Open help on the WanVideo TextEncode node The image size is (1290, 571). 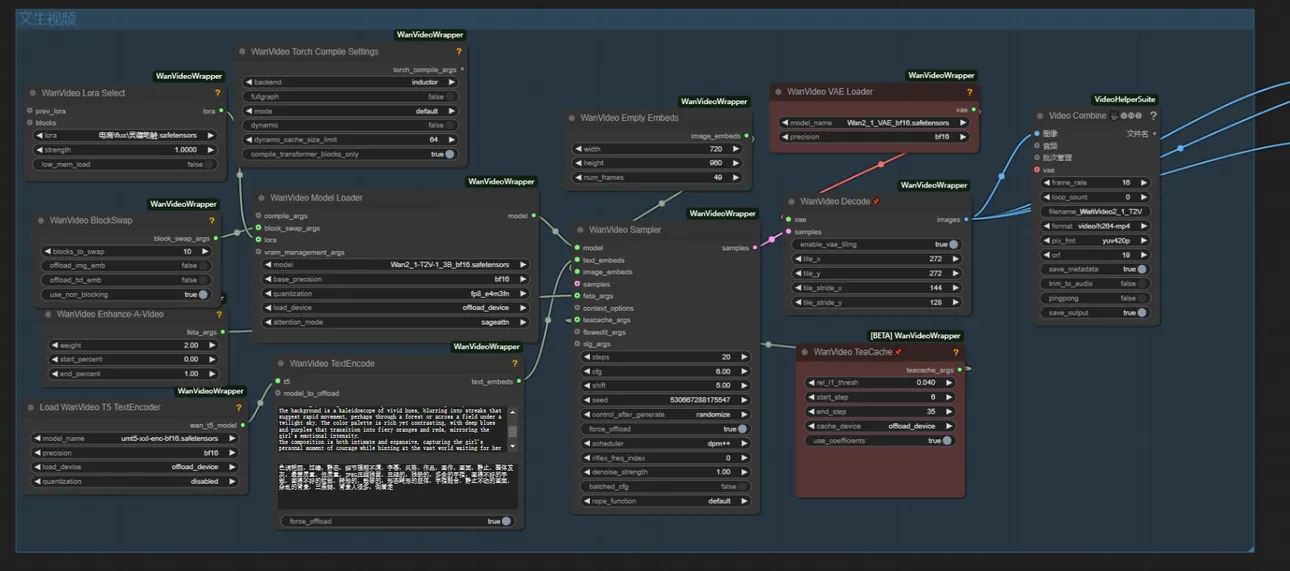pyautogui.click(x=515, y=364)
